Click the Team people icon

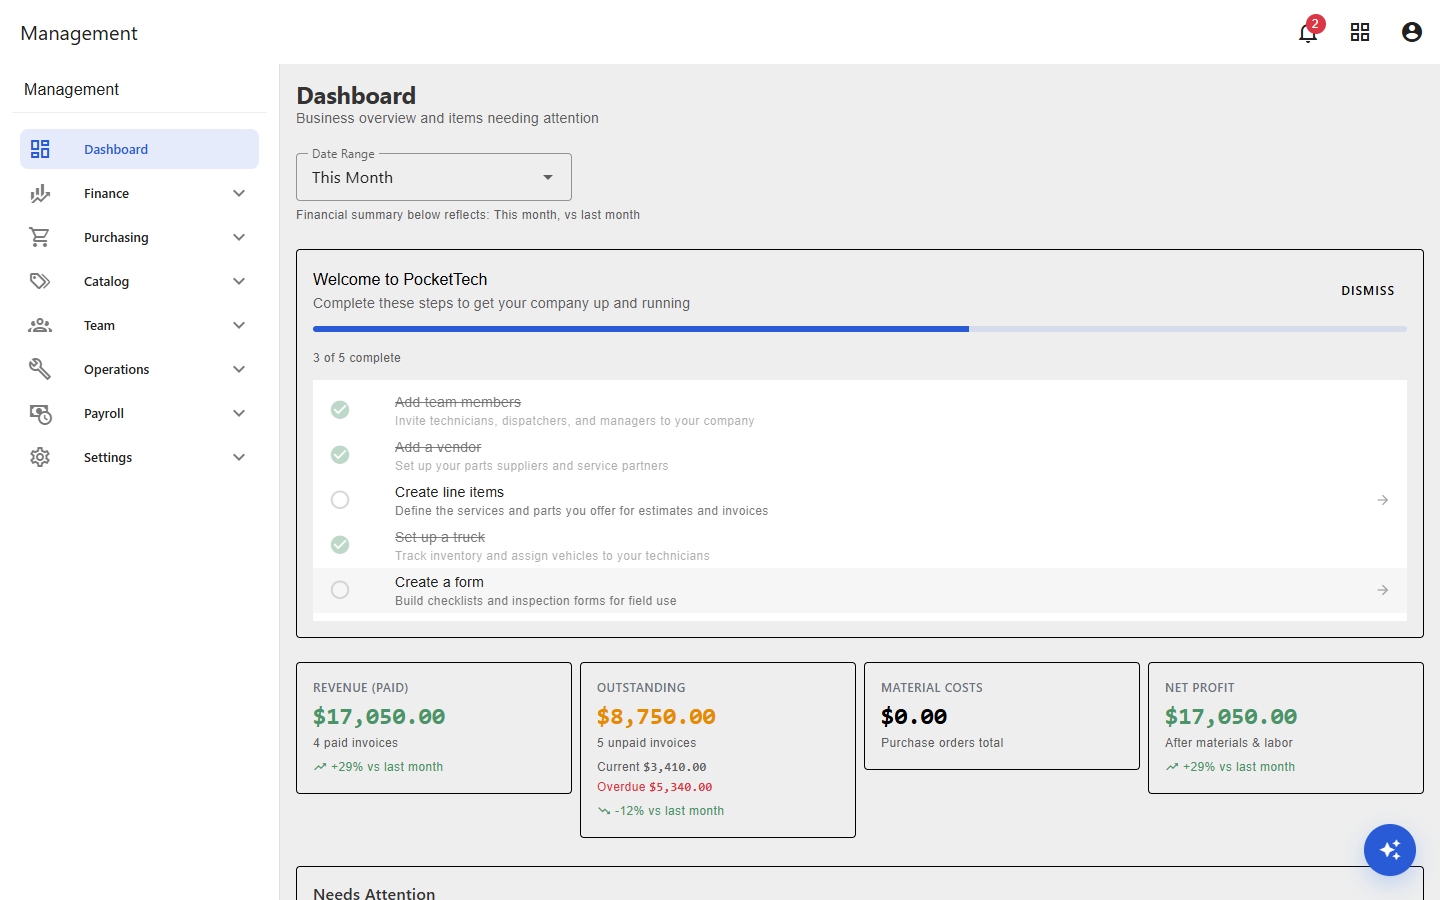(x=40, y=325)
